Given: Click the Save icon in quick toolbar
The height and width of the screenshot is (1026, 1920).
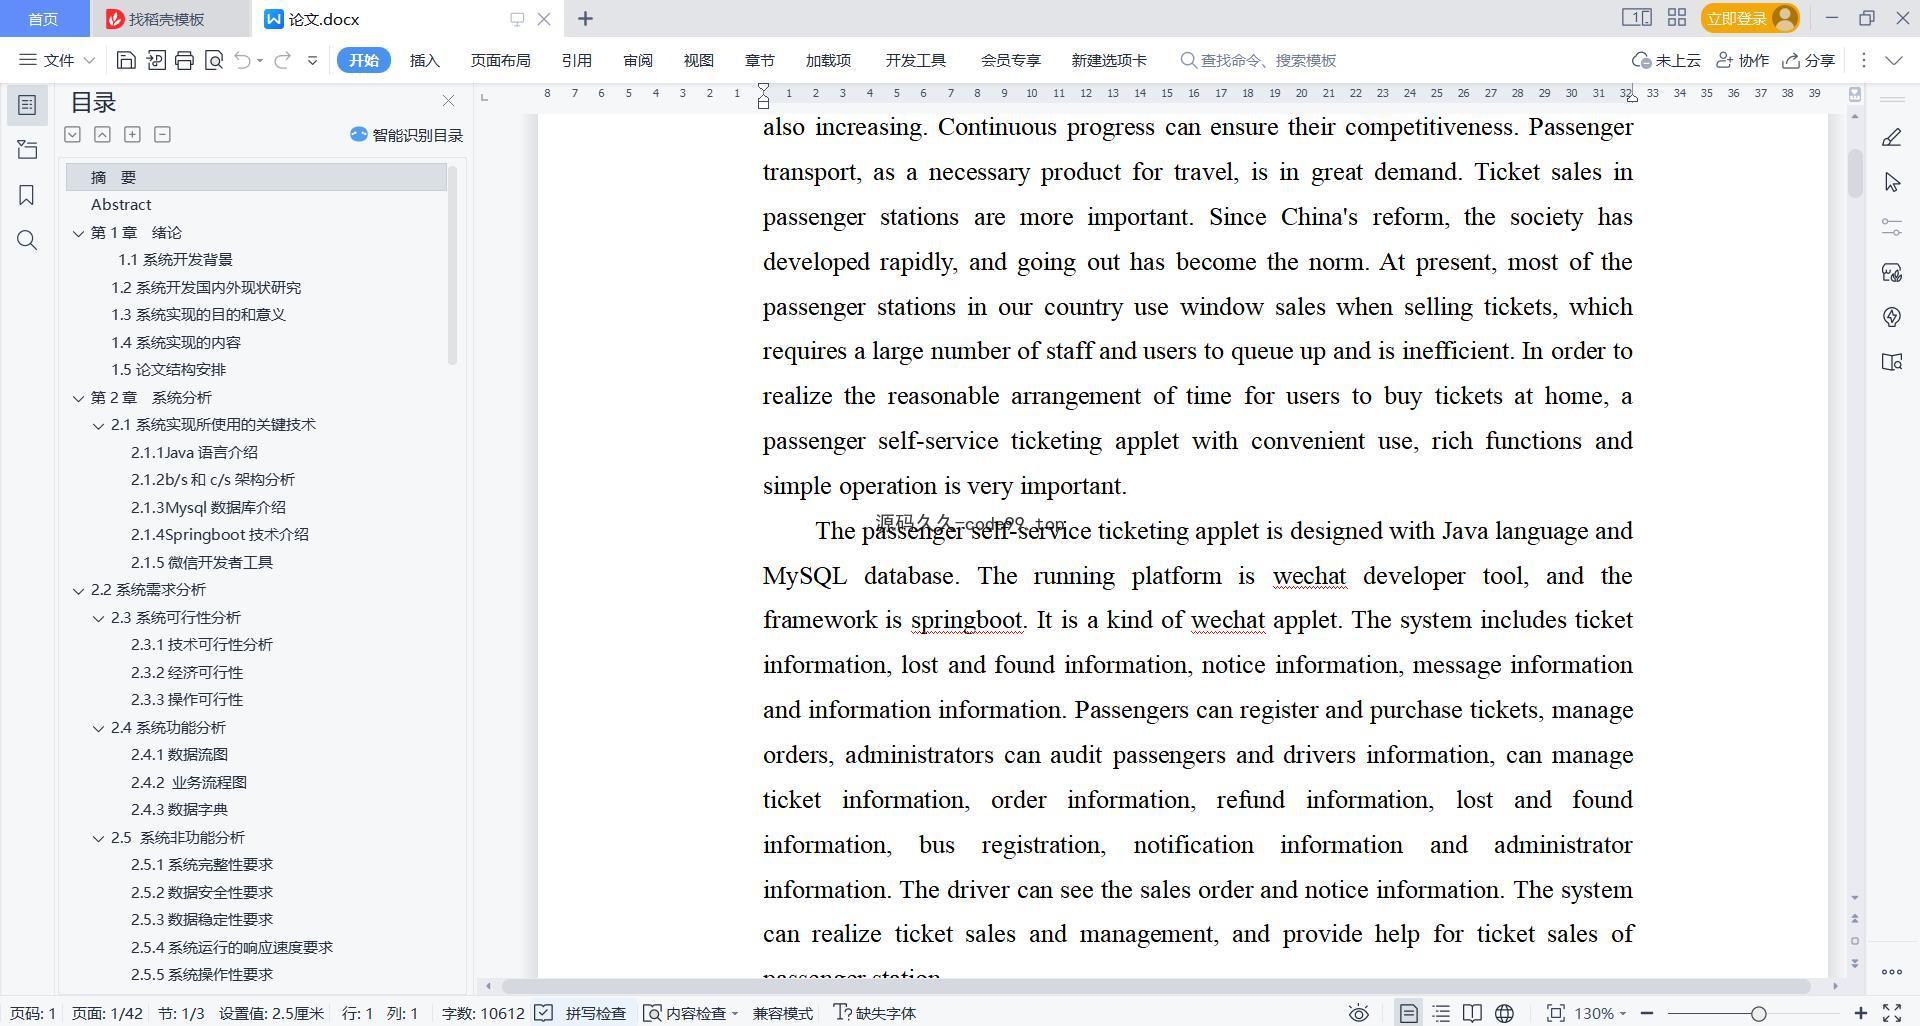Looking at the screenshot, I should [x=126, y=60].
